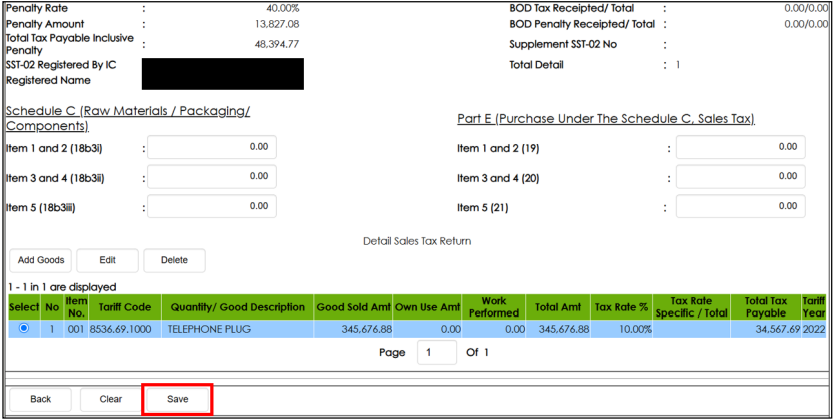Screen dimensions: 835x420
Task: Focus Schedule C Item 1 and 2 (18b3i) field
Action: pos(212,147)
